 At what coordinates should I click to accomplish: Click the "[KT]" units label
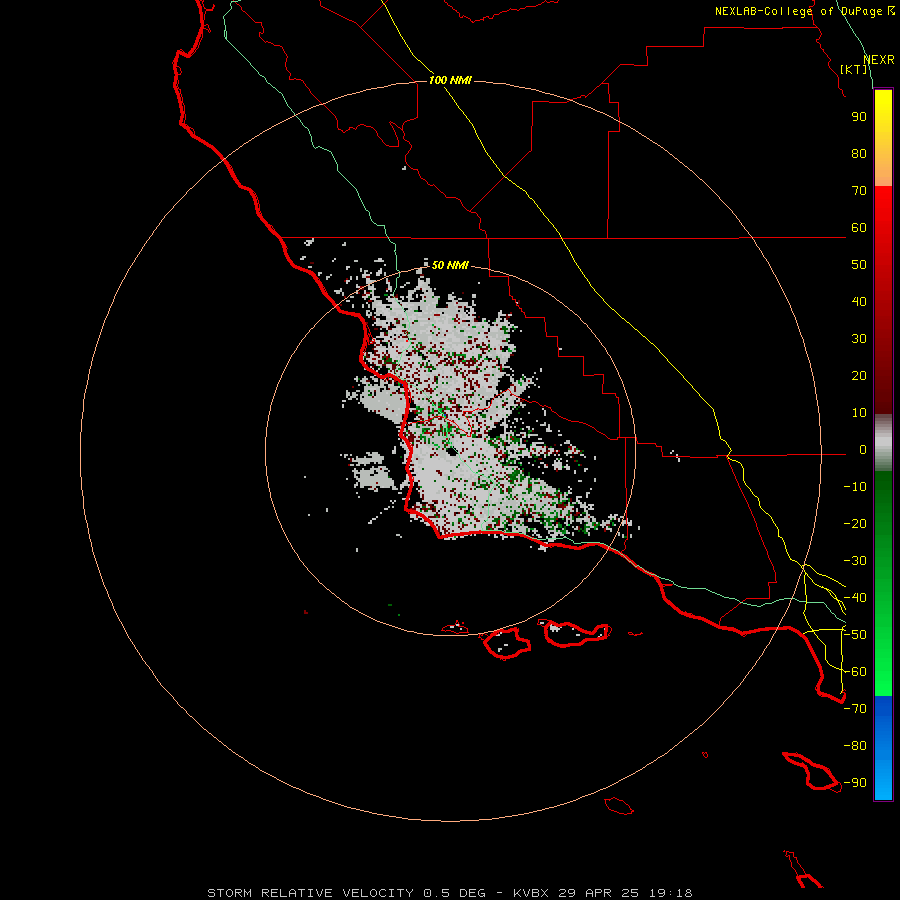click(854, 69)
